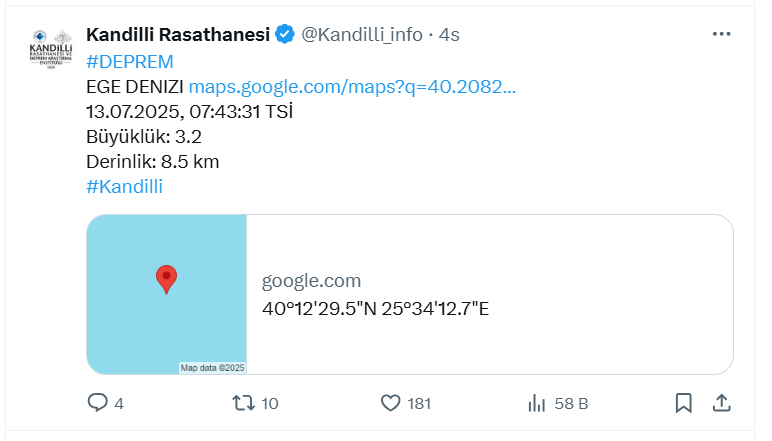This screenshot has width=772, height=441.
Task: Like the tweet with heart icon
Action: (x=390, y=403)
